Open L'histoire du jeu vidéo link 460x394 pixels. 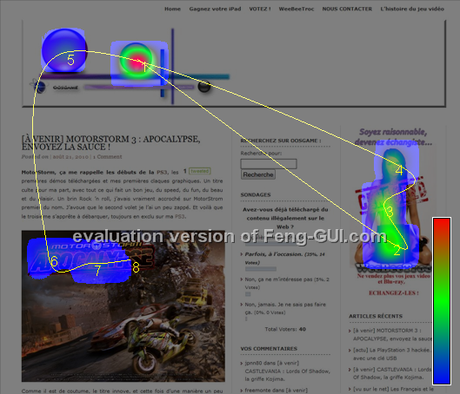[412, 9]
